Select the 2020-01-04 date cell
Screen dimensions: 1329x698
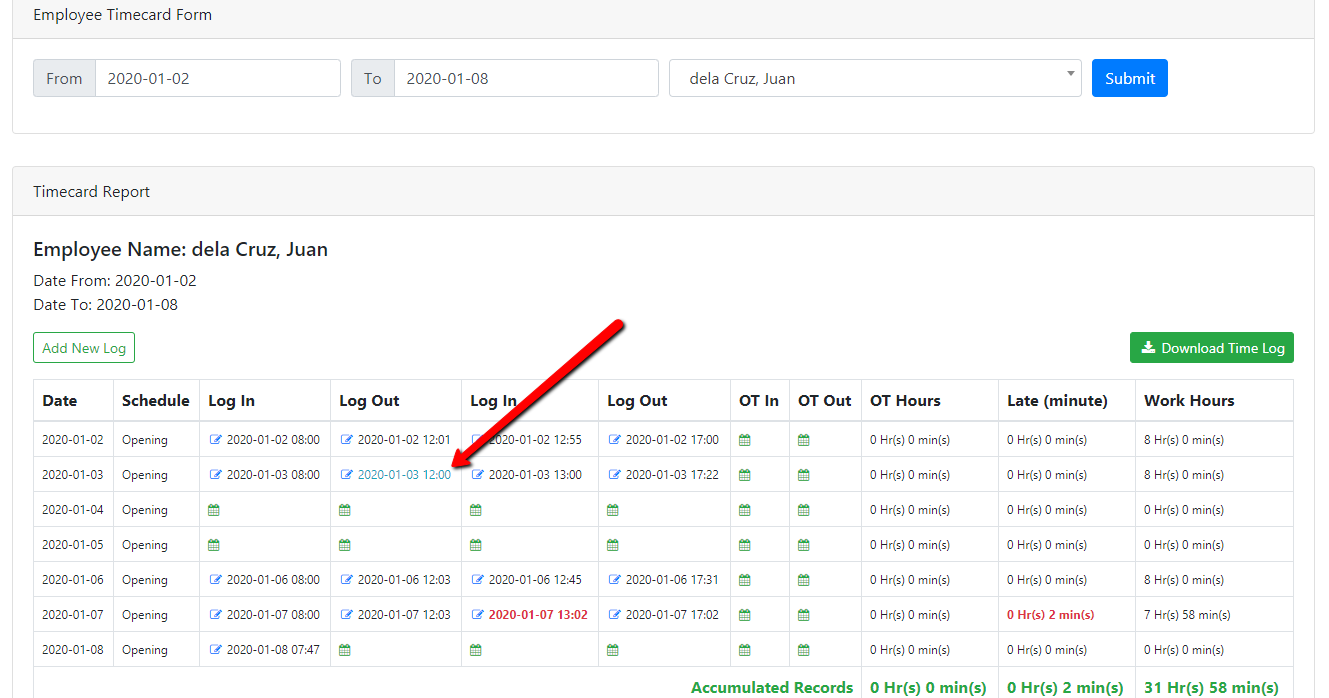(73, 510)
